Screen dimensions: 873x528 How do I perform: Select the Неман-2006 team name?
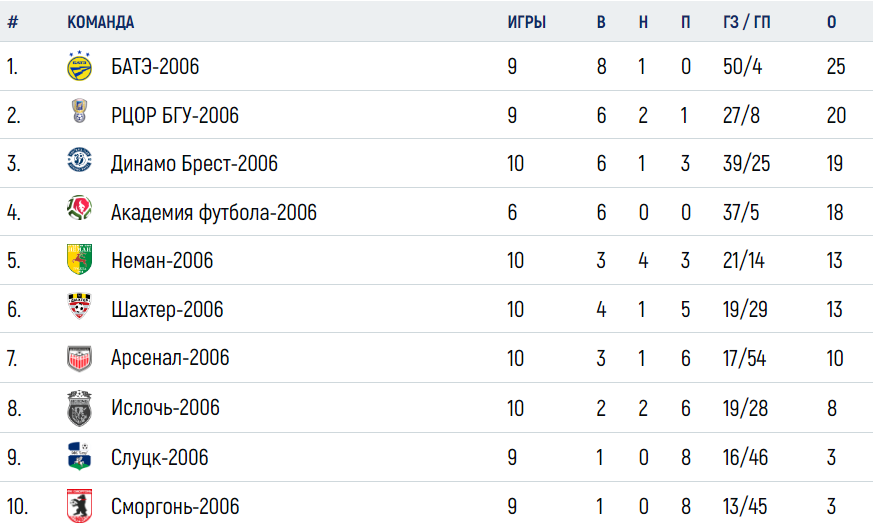(x=161, y=260)
